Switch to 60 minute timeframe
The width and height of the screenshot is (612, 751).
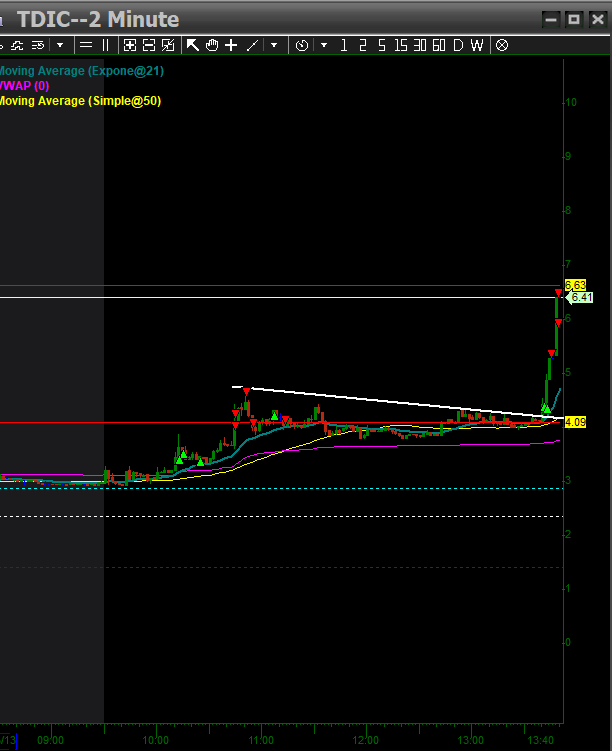point(439,46)
